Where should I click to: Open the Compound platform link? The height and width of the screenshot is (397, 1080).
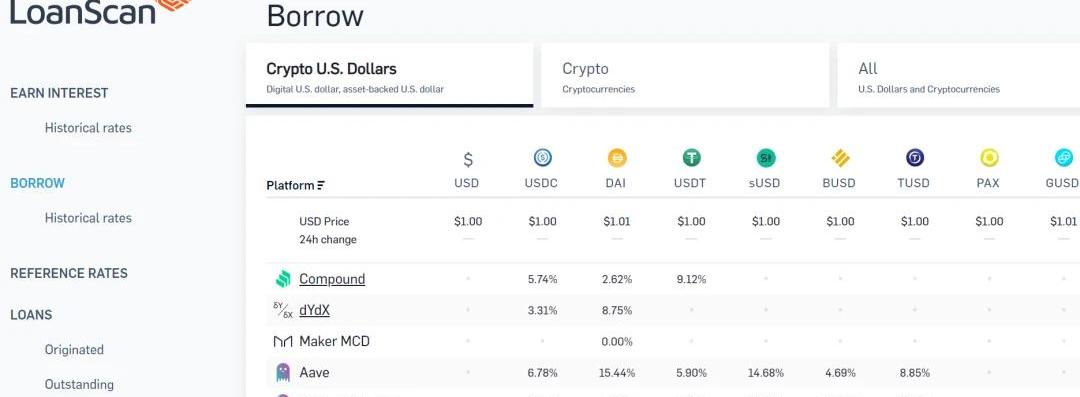[x=332, y=279]
